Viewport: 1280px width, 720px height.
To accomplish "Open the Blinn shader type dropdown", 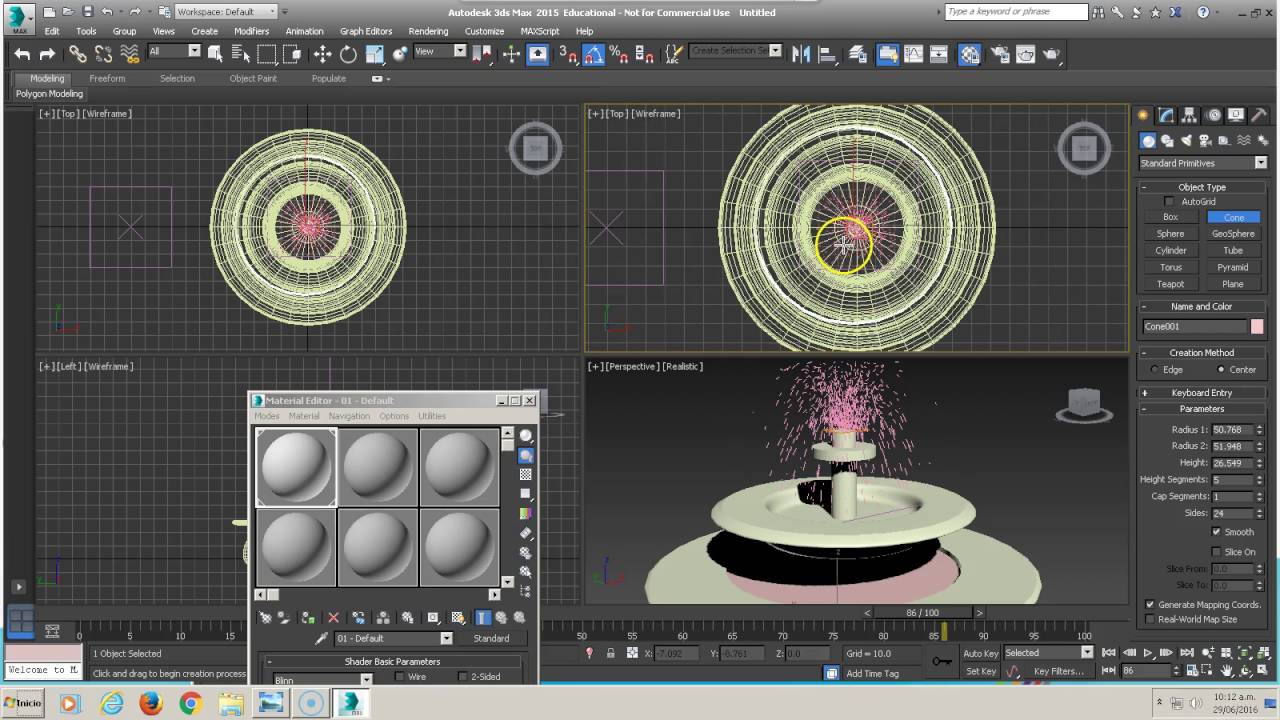I will click(x=322, y=680).
